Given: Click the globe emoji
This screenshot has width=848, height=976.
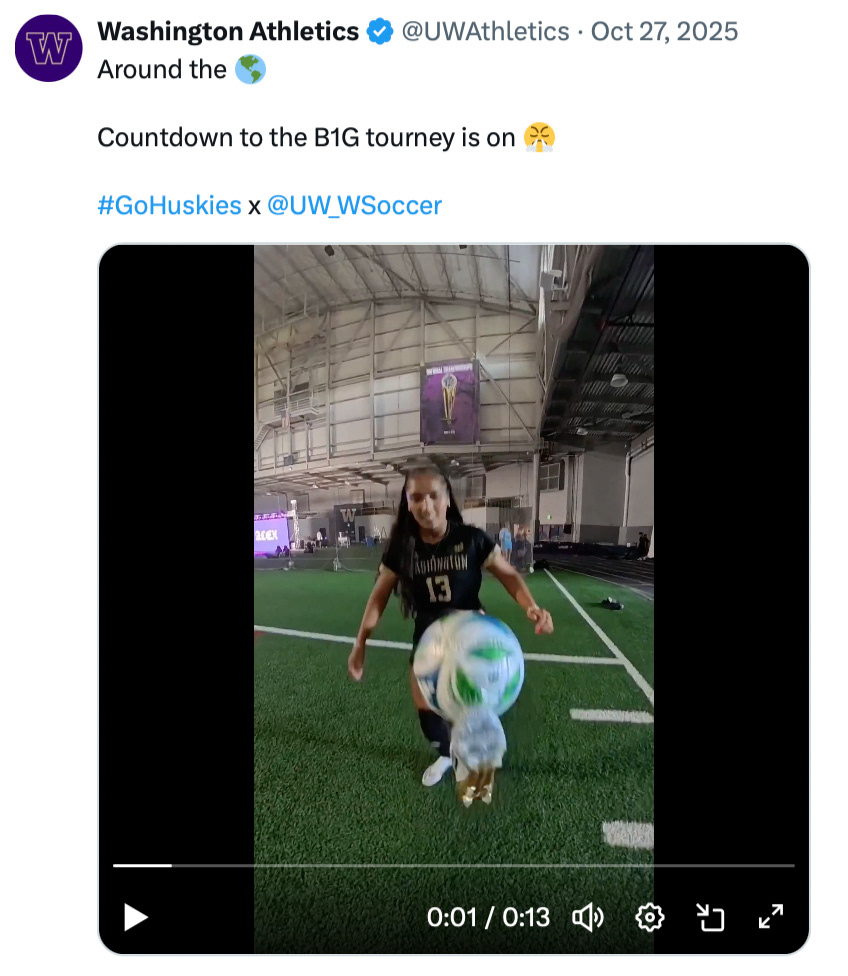Looking at the screenshot, I should [x=250, y=70].
